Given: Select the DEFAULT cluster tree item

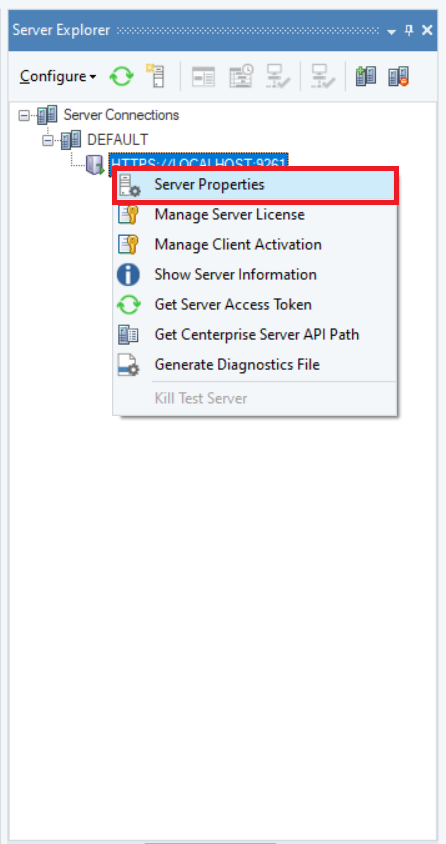Looking at the screenshot, I should click(x=117, y=140).
